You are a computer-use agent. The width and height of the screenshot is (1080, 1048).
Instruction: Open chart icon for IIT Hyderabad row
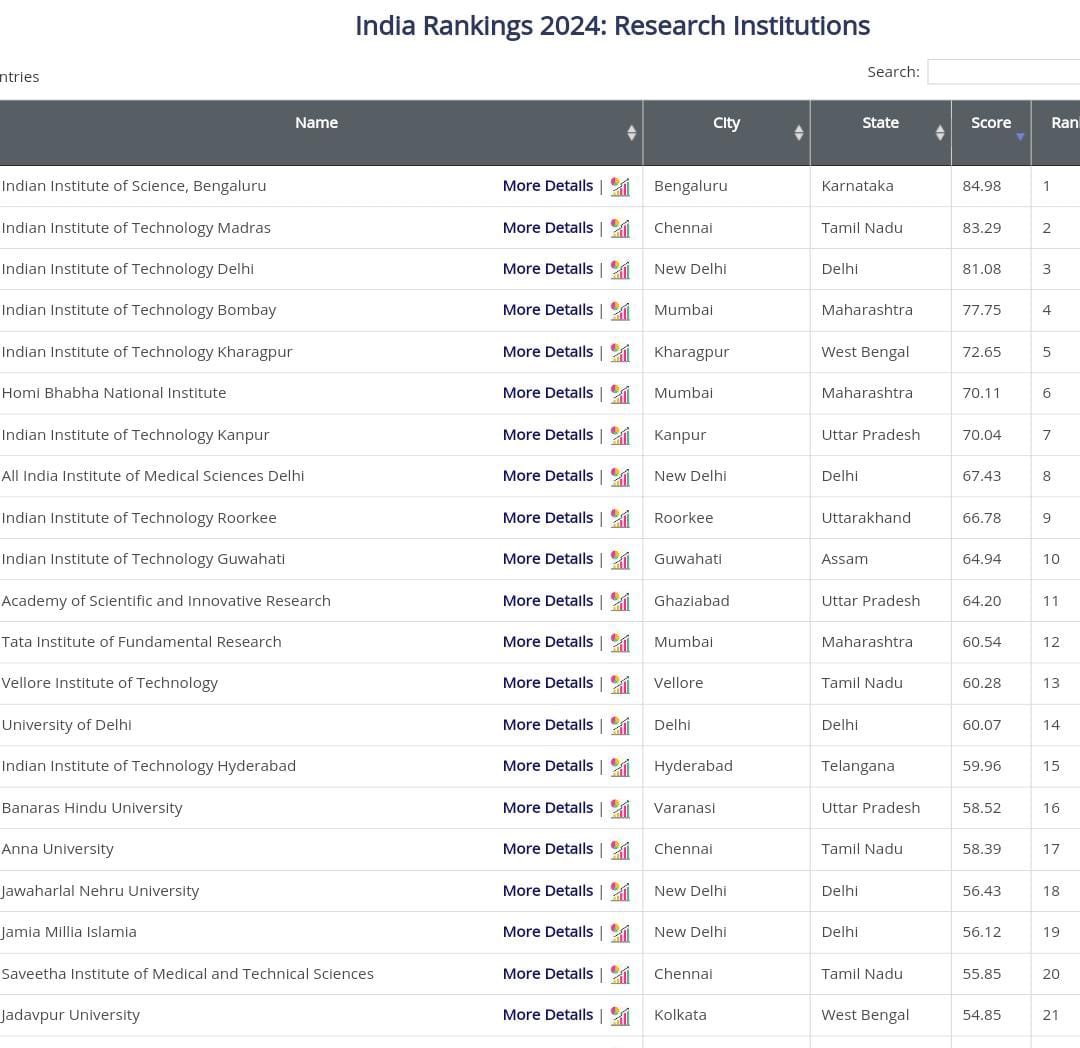(x=620, y=766)
